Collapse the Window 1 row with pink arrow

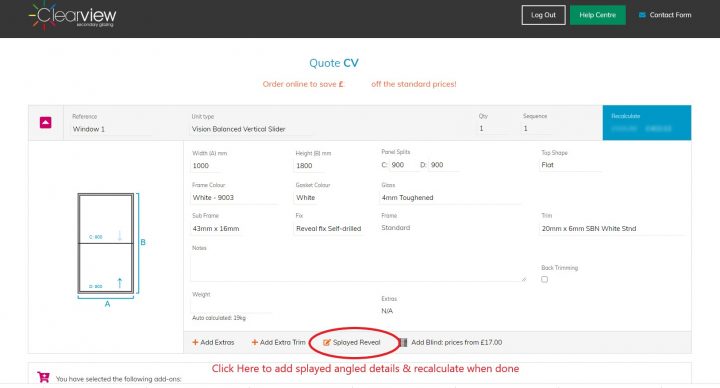coord(45,123)
